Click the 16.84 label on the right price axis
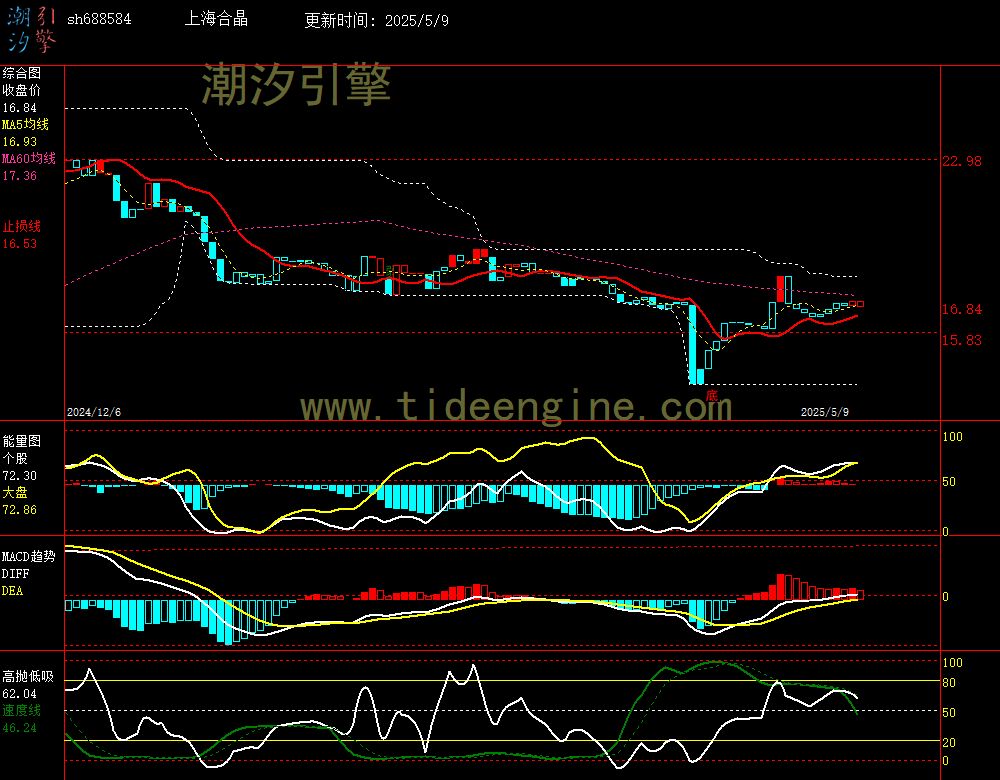The width and height of the screenshot is (1000, 780). point(962,309)
